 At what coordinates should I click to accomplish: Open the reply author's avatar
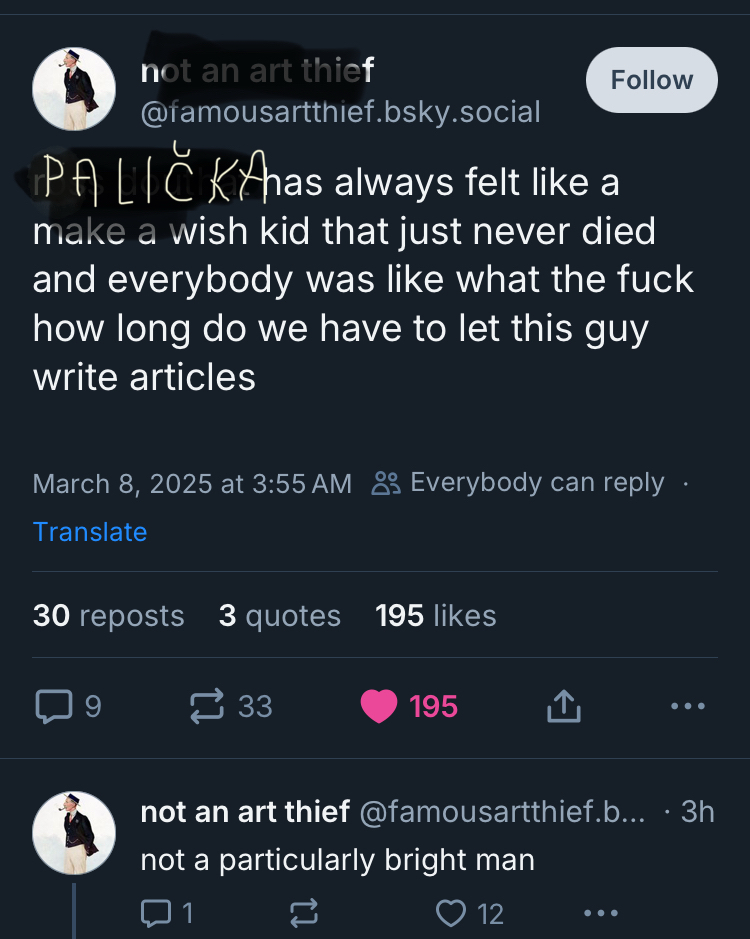75,833
